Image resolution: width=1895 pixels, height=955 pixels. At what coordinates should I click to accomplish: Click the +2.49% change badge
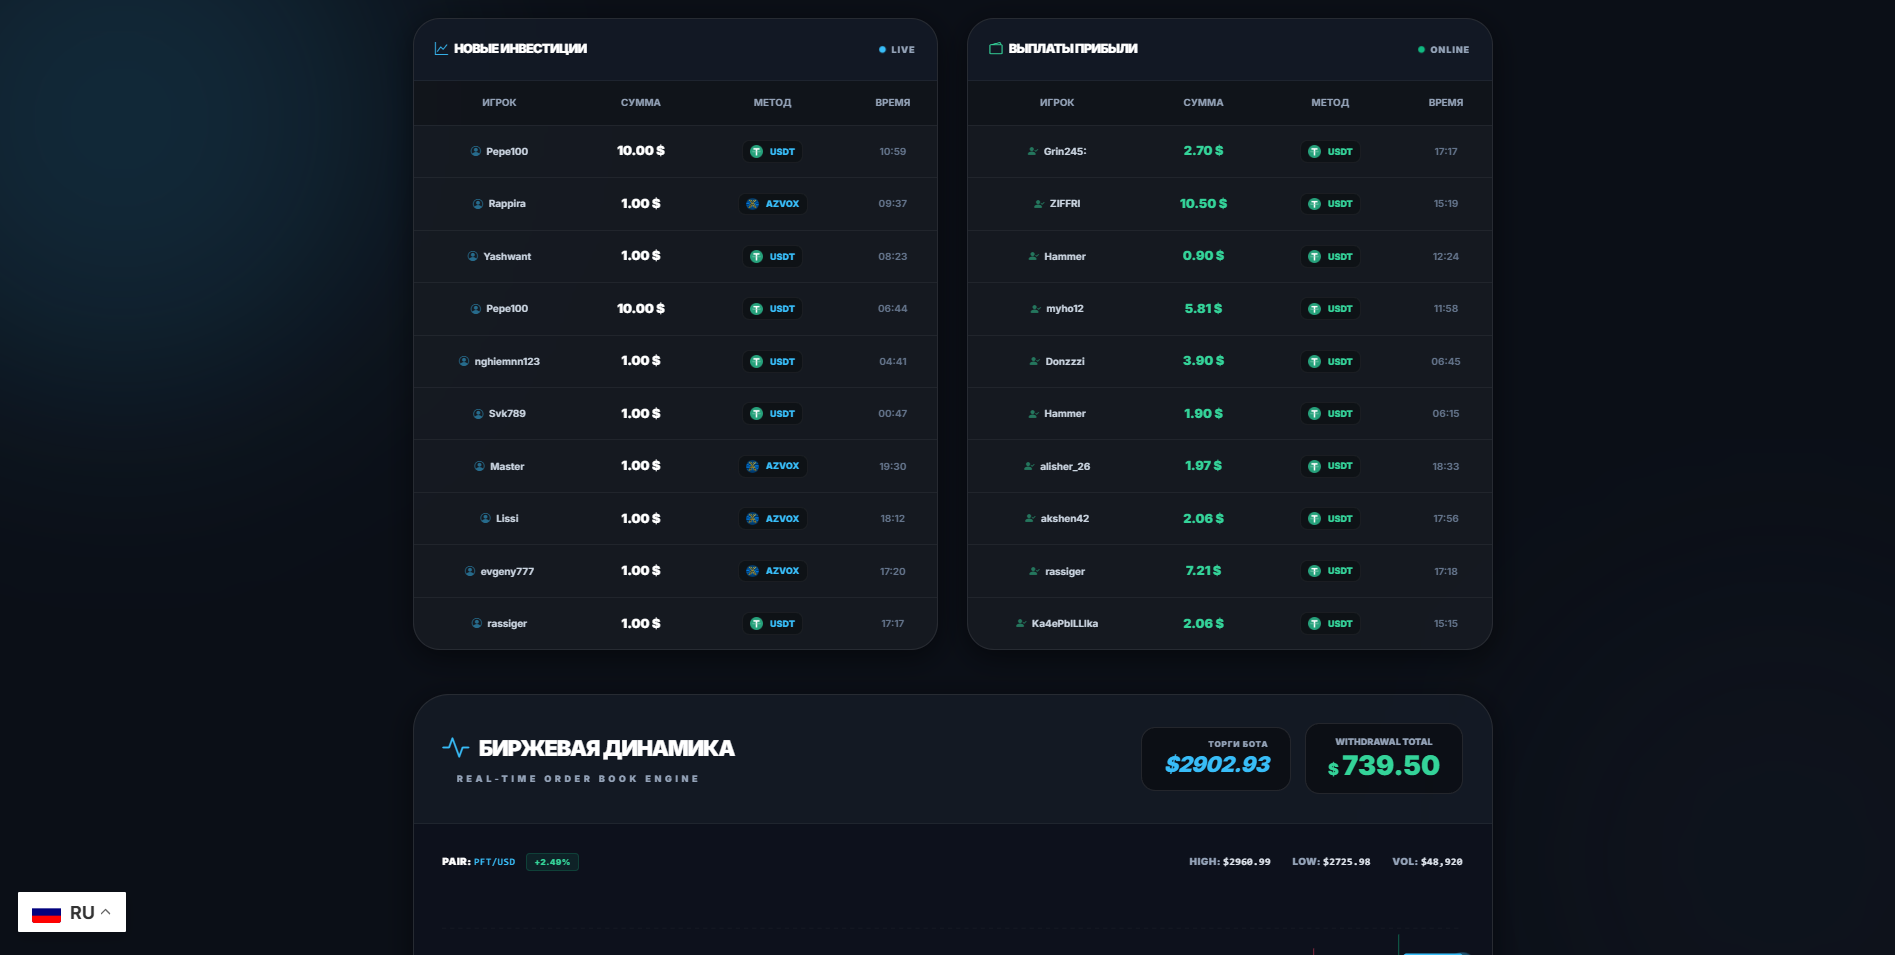click(x=552, y=862)
